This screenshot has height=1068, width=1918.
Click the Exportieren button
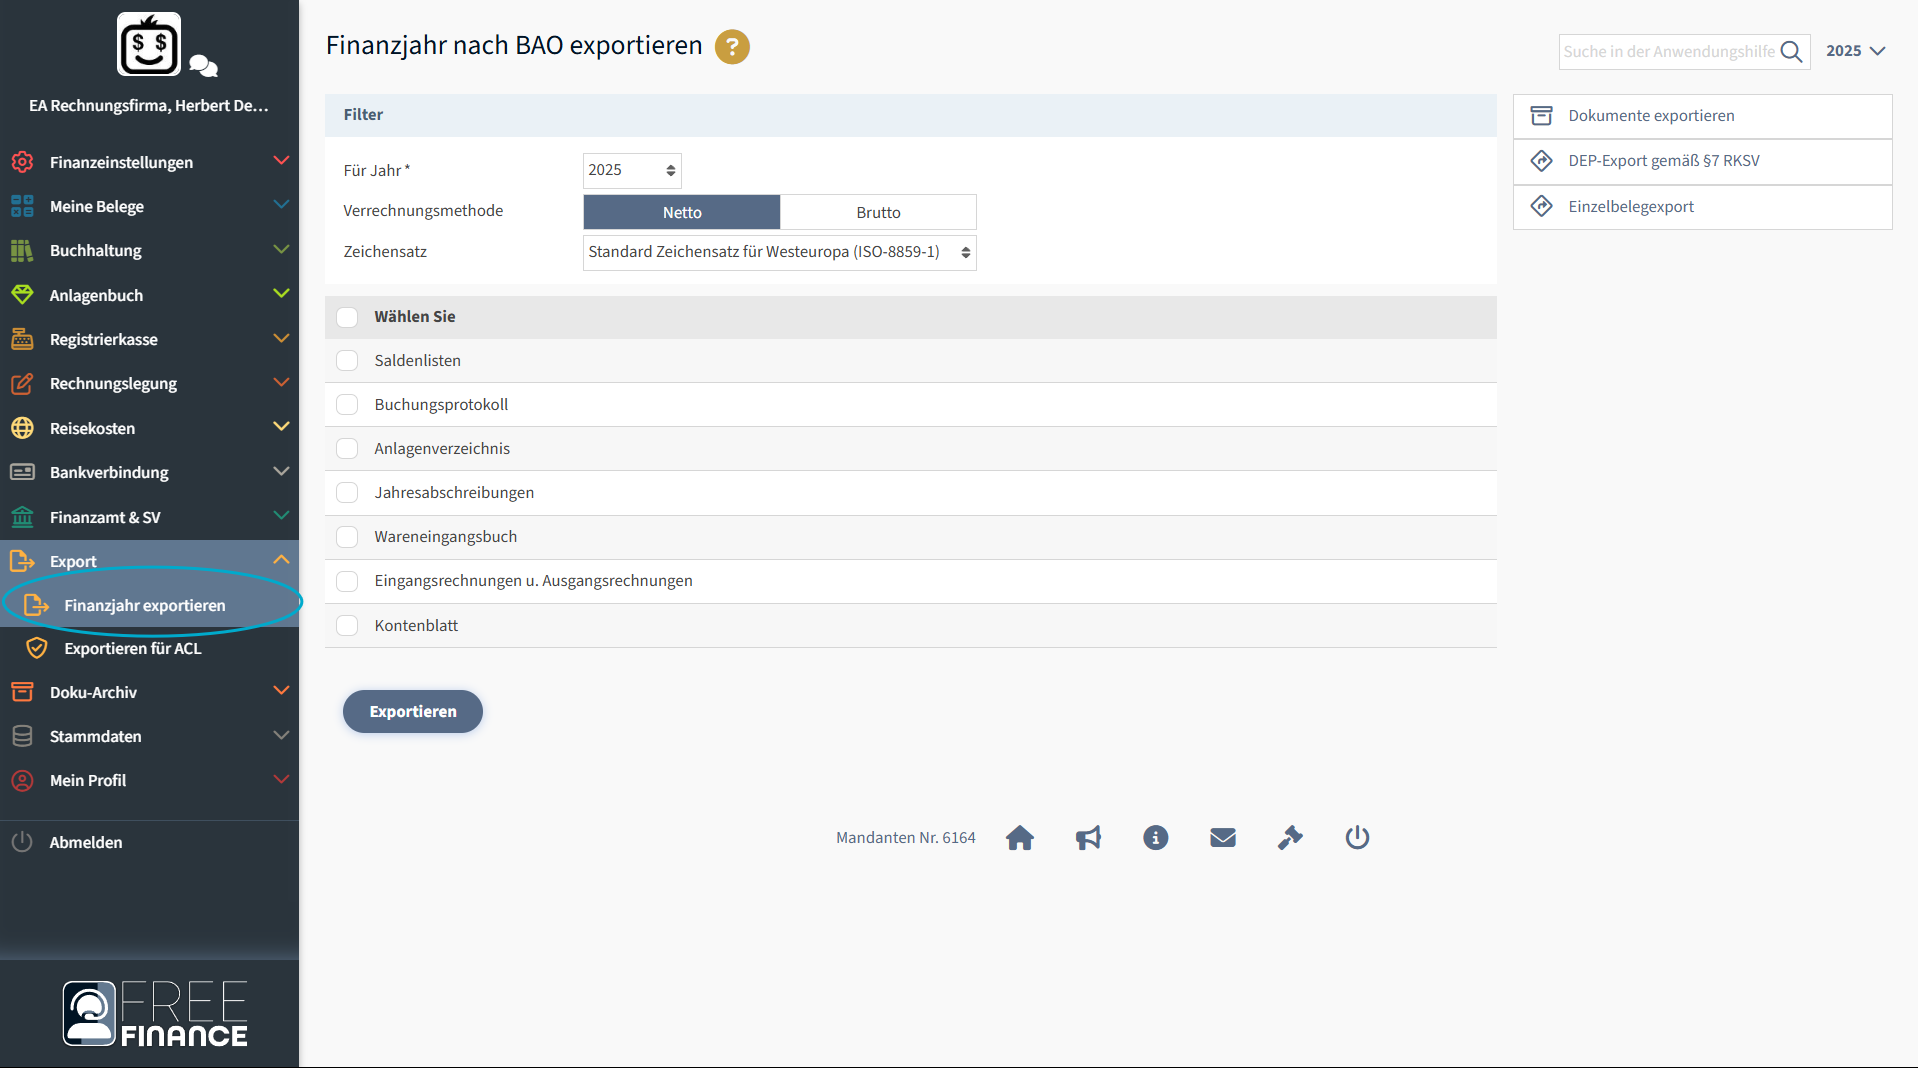point(412,711)
